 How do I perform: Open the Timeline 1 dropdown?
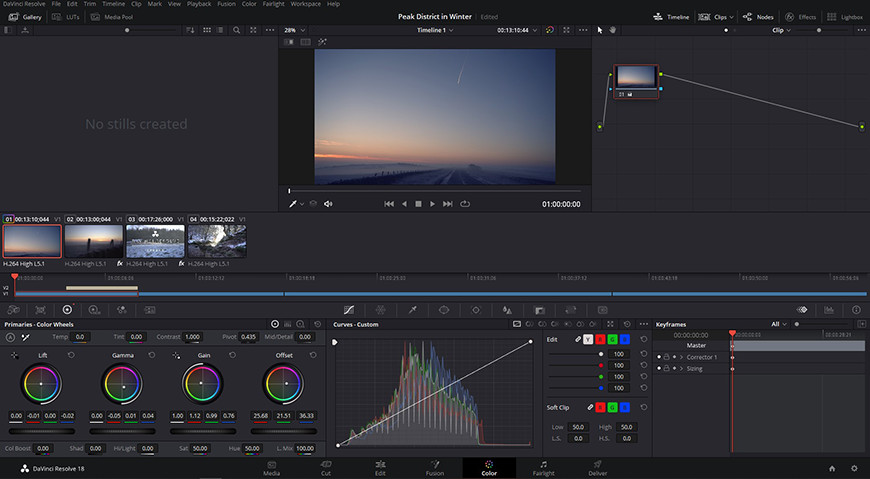pos(435,30)
